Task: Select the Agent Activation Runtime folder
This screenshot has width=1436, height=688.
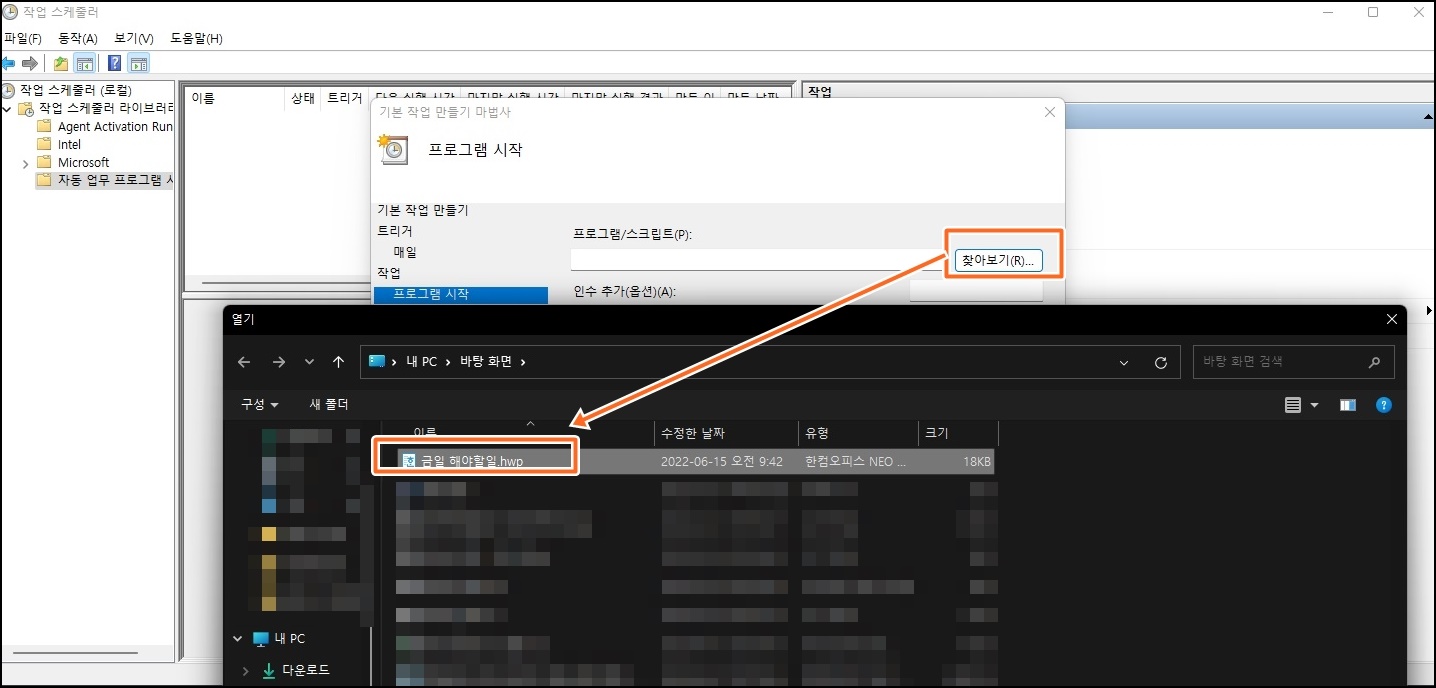Action: tap(114, 127)
